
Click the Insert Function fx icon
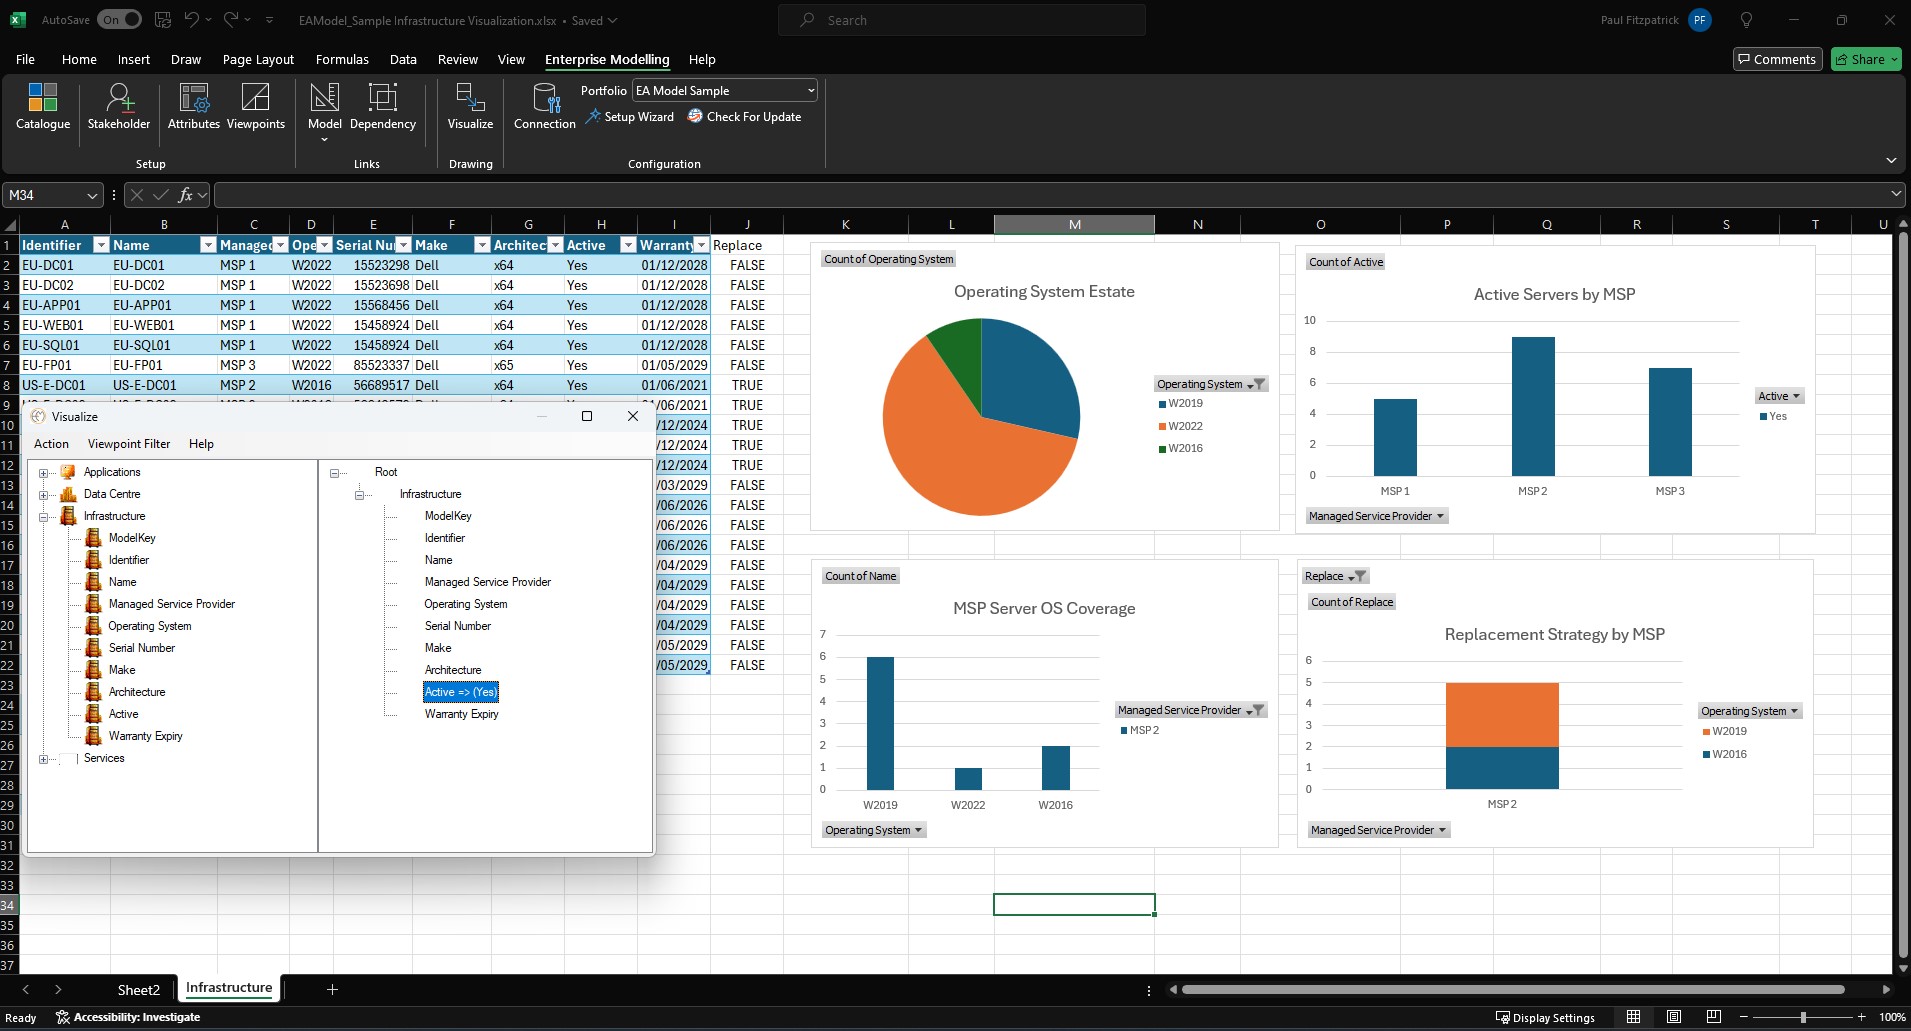(185, 195)
